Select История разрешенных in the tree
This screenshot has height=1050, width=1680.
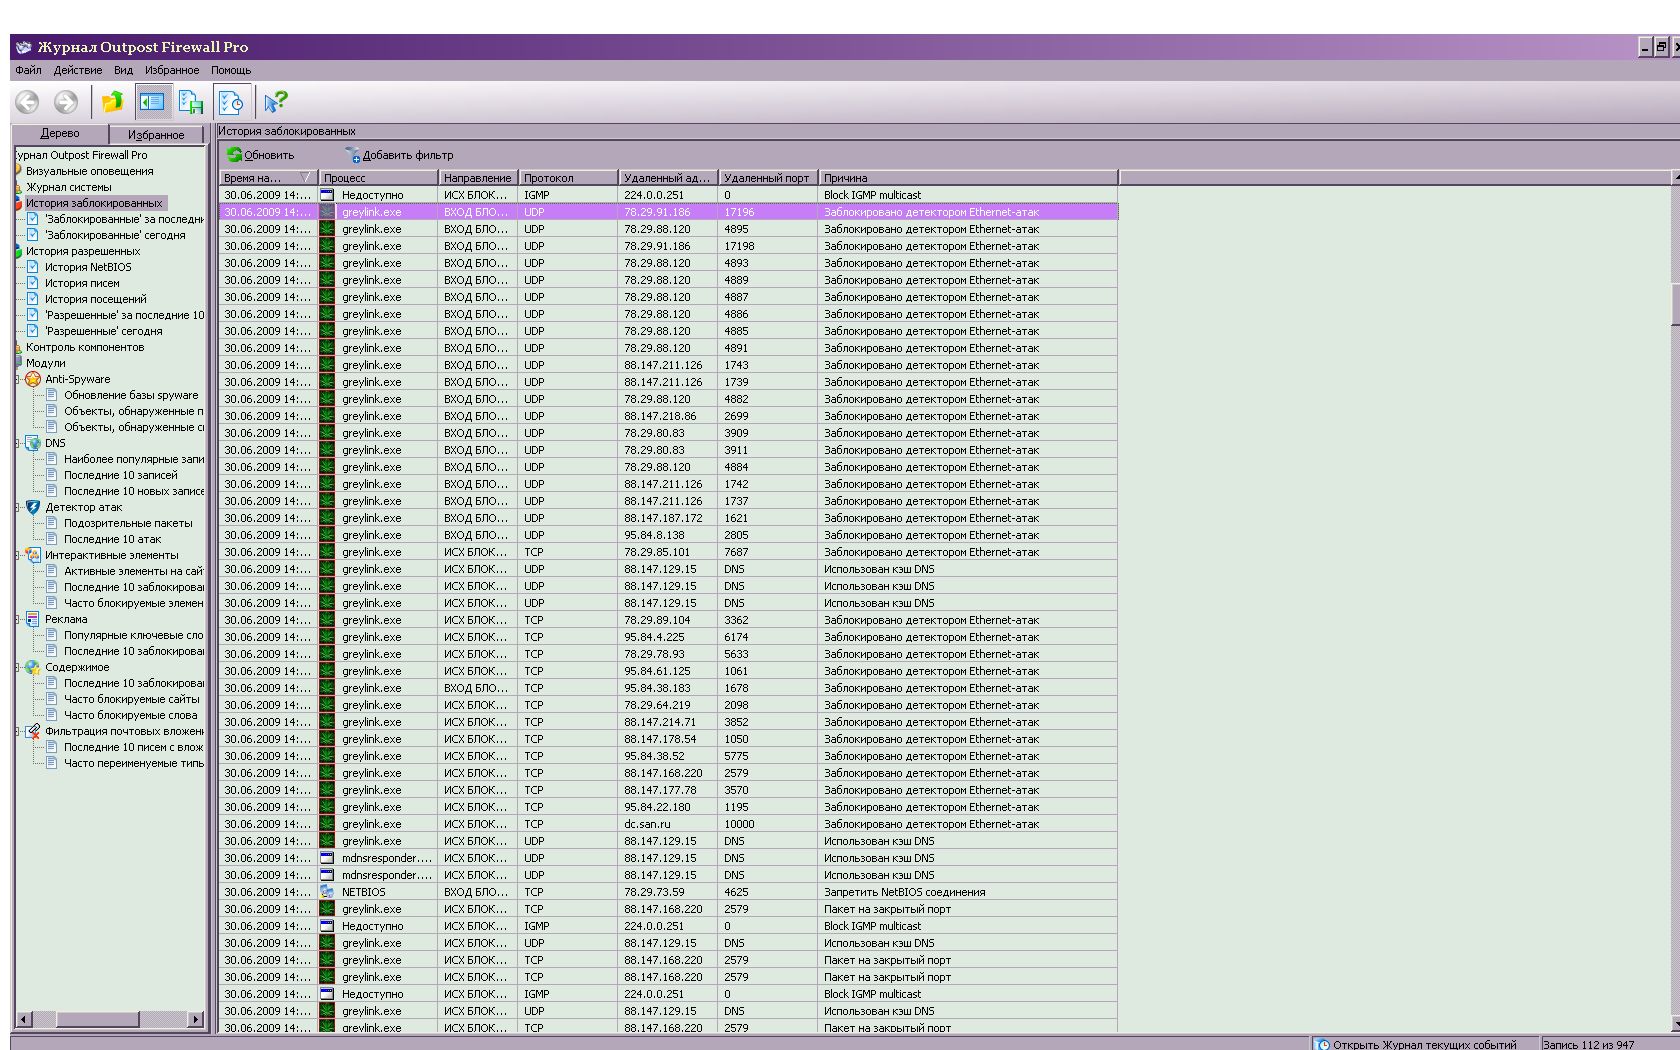82,251
